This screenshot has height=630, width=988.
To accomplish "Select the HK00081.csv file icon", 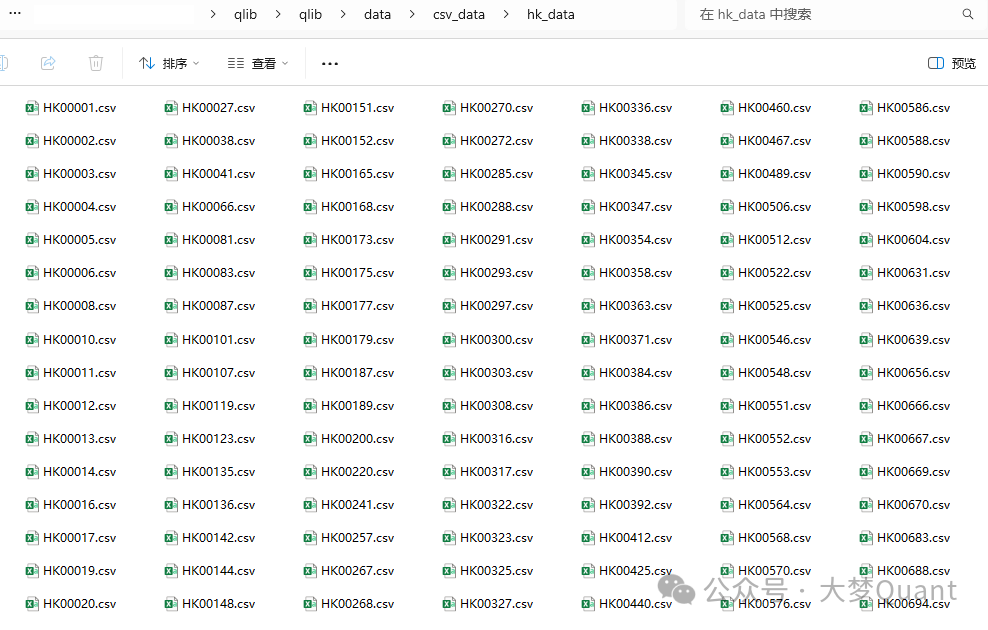I will [x=171, y=240].
